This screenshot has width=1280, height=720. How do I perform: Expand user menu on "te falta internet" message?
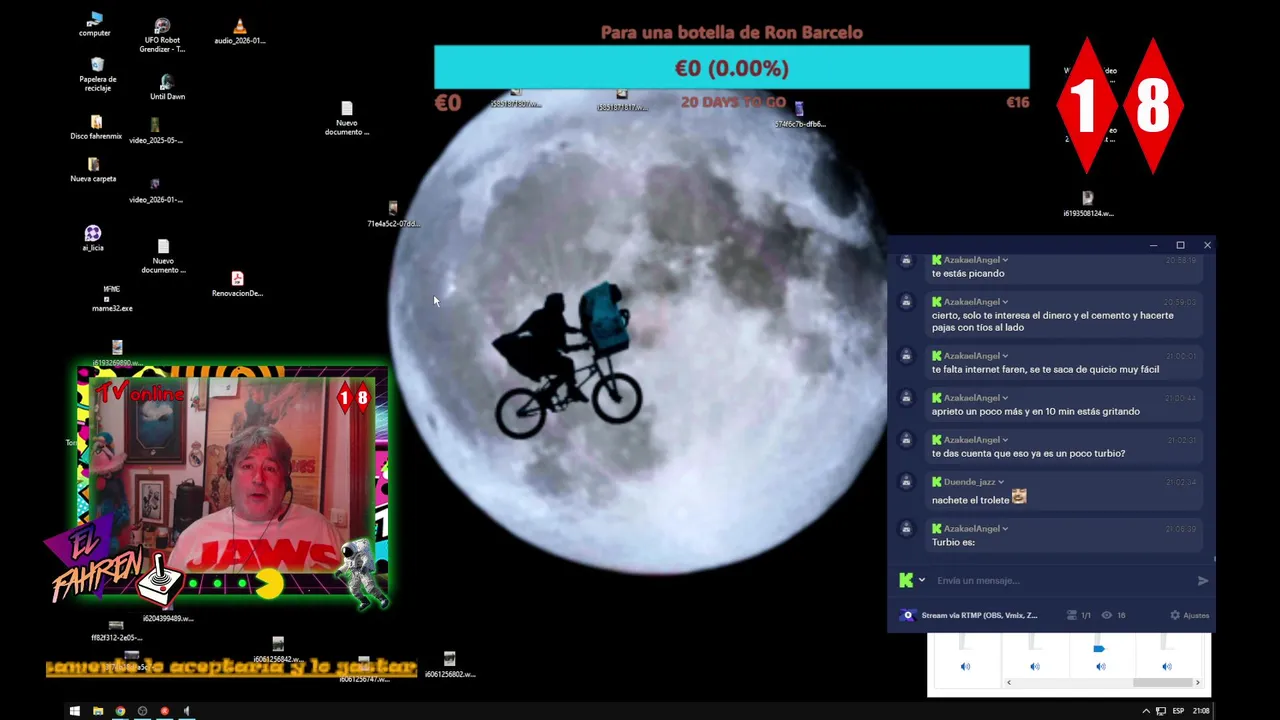click(x=1005, y=356)
